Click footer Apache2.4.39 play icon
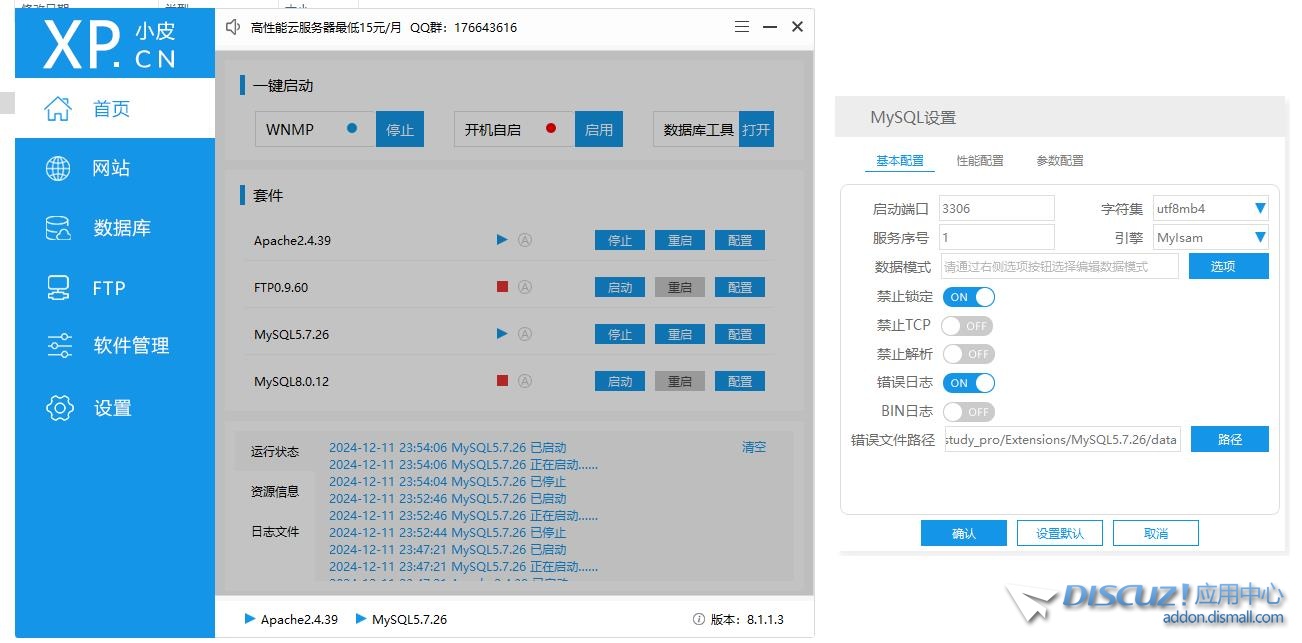 pyautogui.click(x=250, y=619)
